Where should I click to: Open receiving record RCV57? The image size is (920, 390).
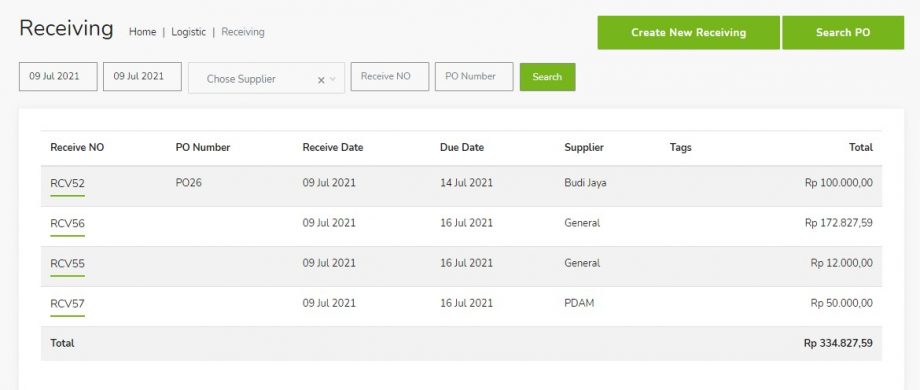tap(67, 304)
